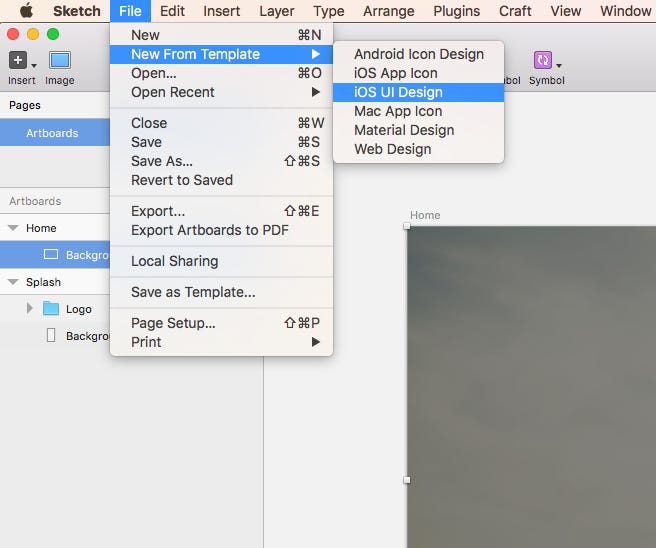Close the File menu in menu bar

tap(130, 11)
